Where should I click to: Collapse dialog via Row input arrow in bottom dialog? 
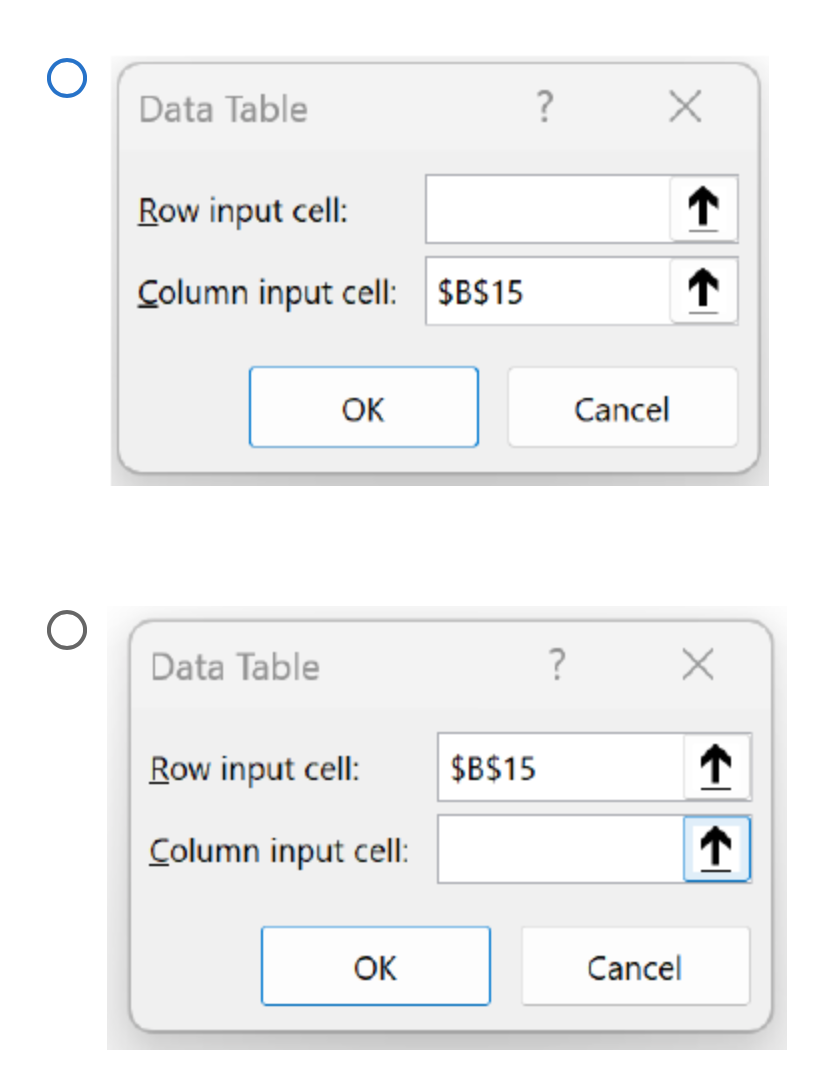tap(716, 767)
